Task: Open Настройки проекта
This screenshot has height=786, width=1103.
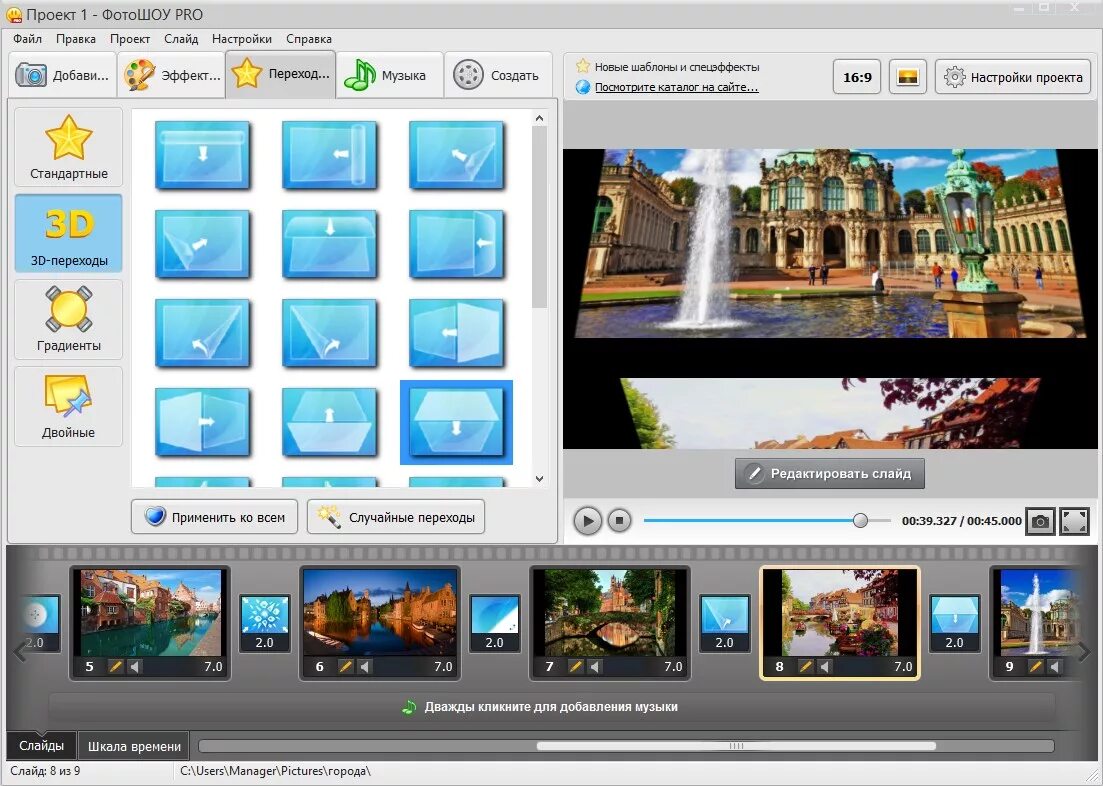Action: tap(1013, 77)
